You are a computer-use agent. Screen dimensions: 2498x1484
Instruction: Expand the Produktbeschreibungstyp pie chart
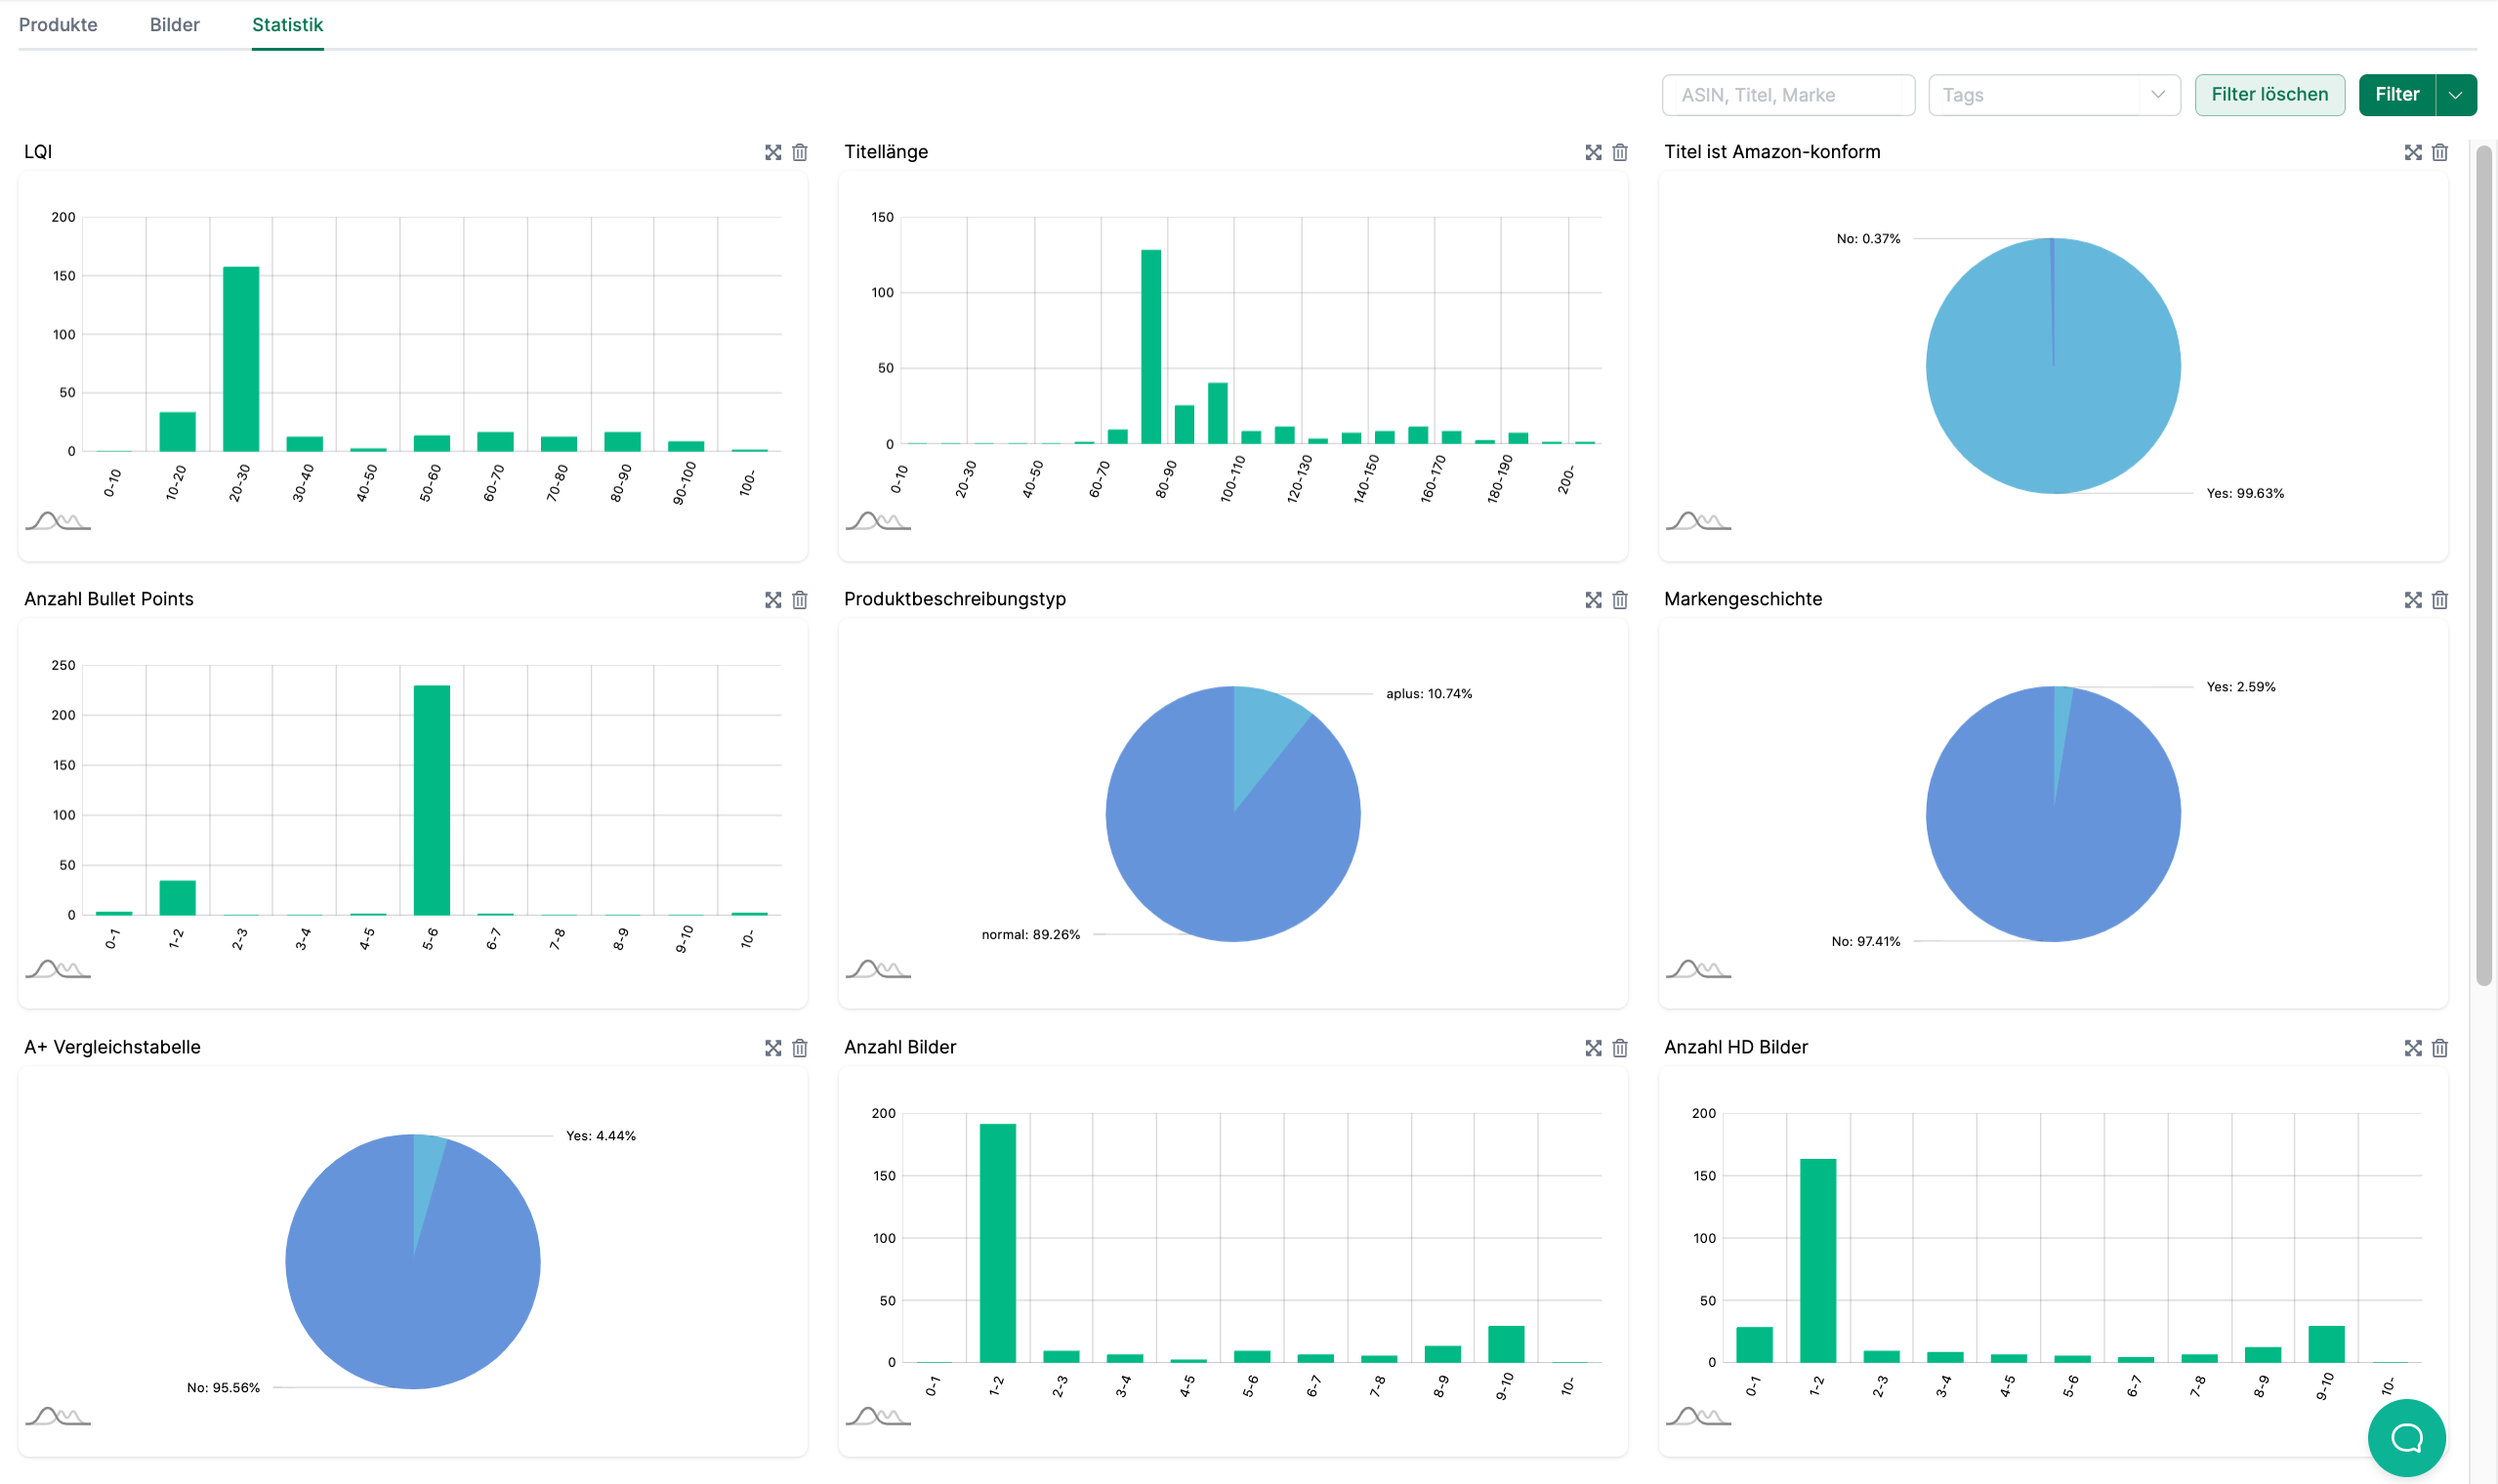tap(1593, 600)
